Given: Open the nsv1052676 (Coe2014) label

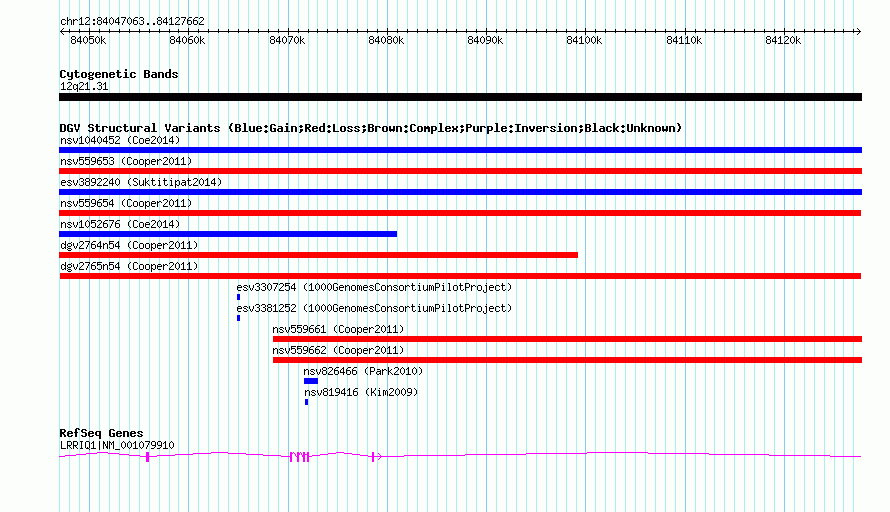Looking at the screenshot, I should tap(120, 224).
